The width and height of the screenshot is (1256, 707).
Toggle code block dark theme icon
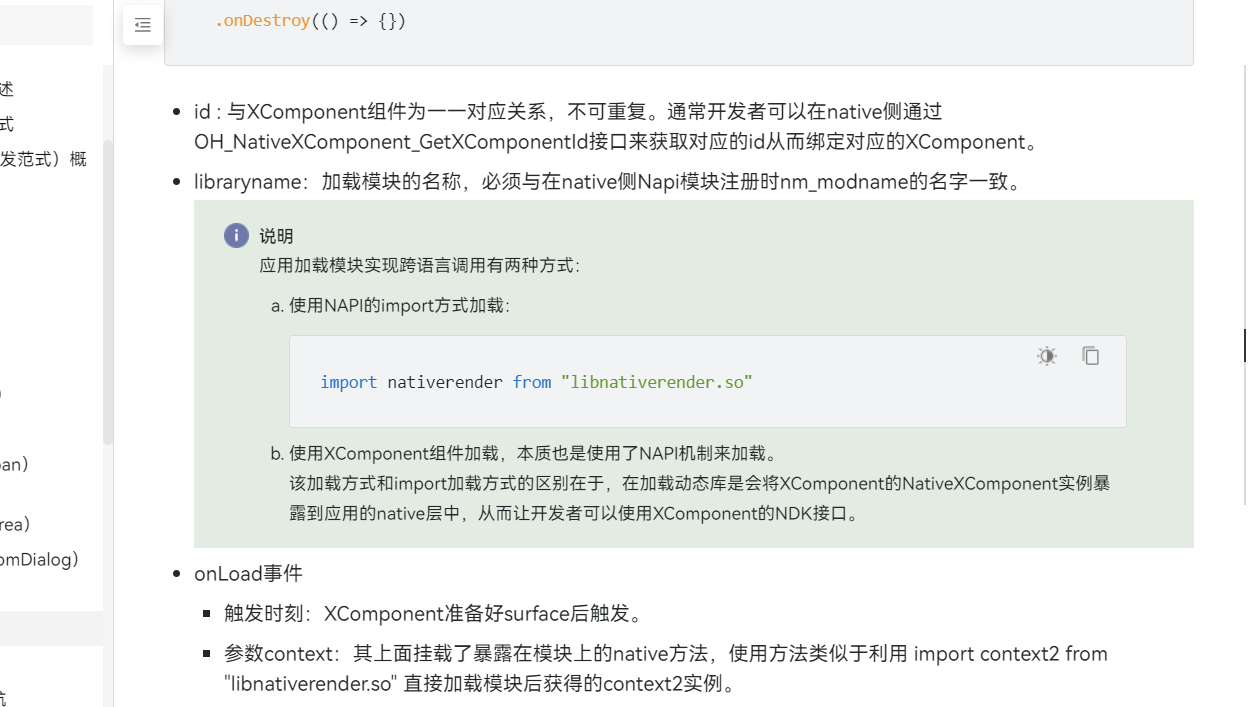coord(1046,356)
